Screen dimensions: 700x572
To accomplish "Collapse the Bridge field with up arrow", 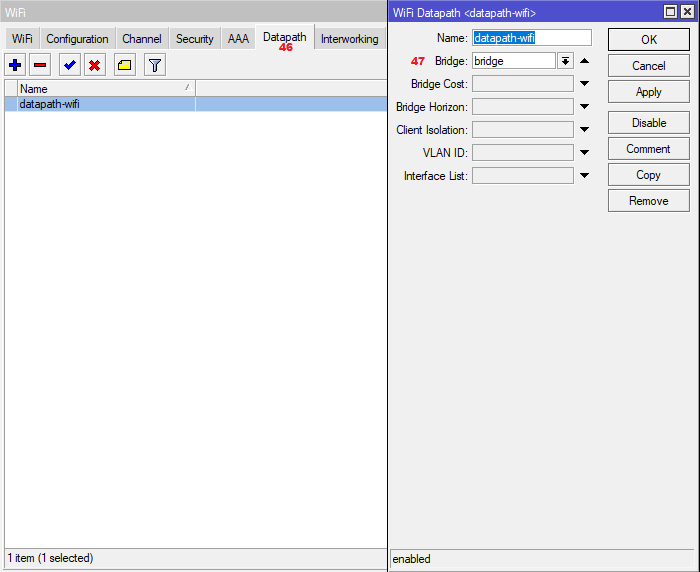I will pyautogui.click(x=584, y=61).
